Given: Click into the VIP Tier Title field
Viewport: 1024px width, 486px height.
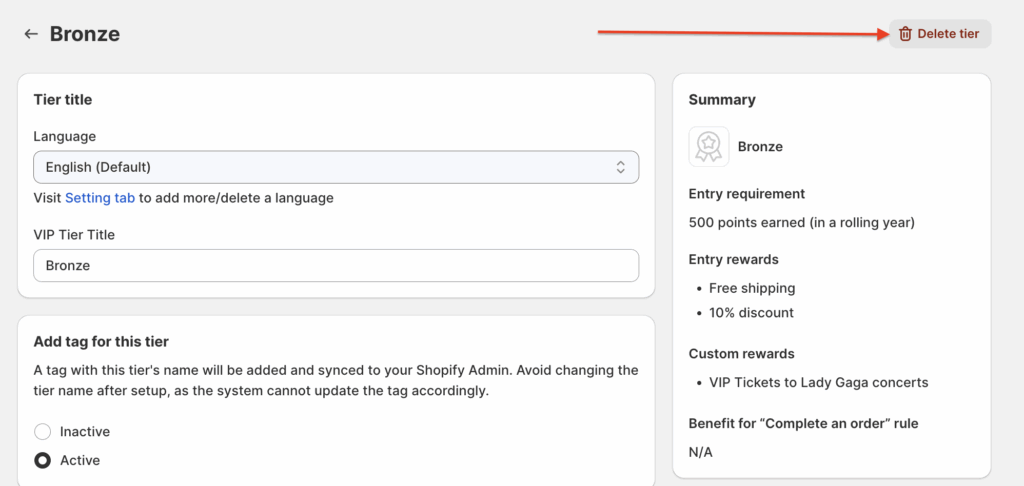Looking at the screenshot, I should point(335,266).
